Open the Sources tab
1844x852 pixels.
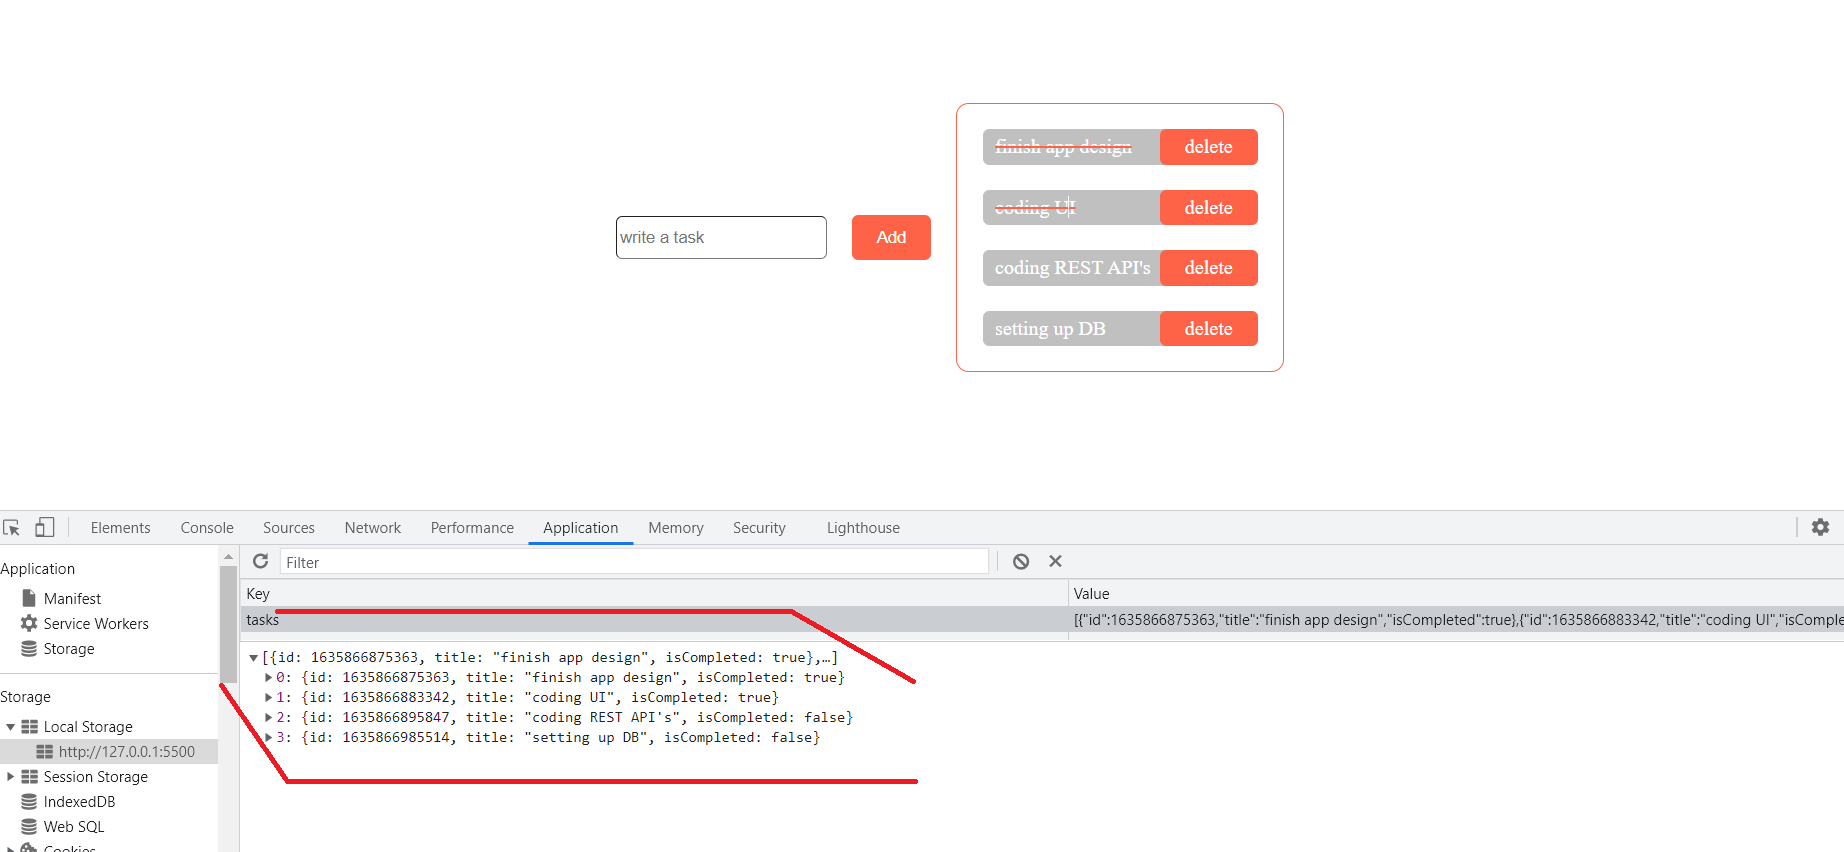(x=289, y=527)
